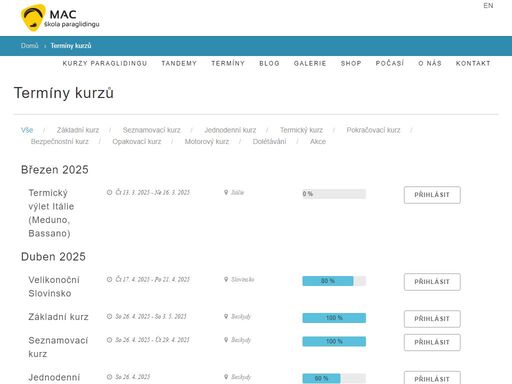Click date So 26. 4. 2025 - Čt 29. 4. 2025

(152, 340)
